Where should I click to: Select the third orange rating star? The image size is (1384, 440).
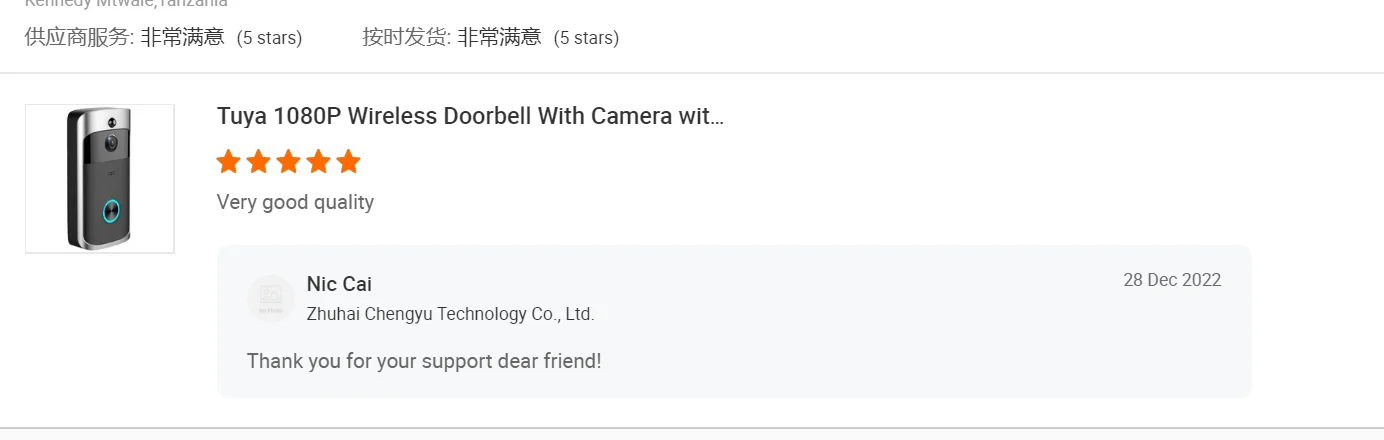coord(288,162)
